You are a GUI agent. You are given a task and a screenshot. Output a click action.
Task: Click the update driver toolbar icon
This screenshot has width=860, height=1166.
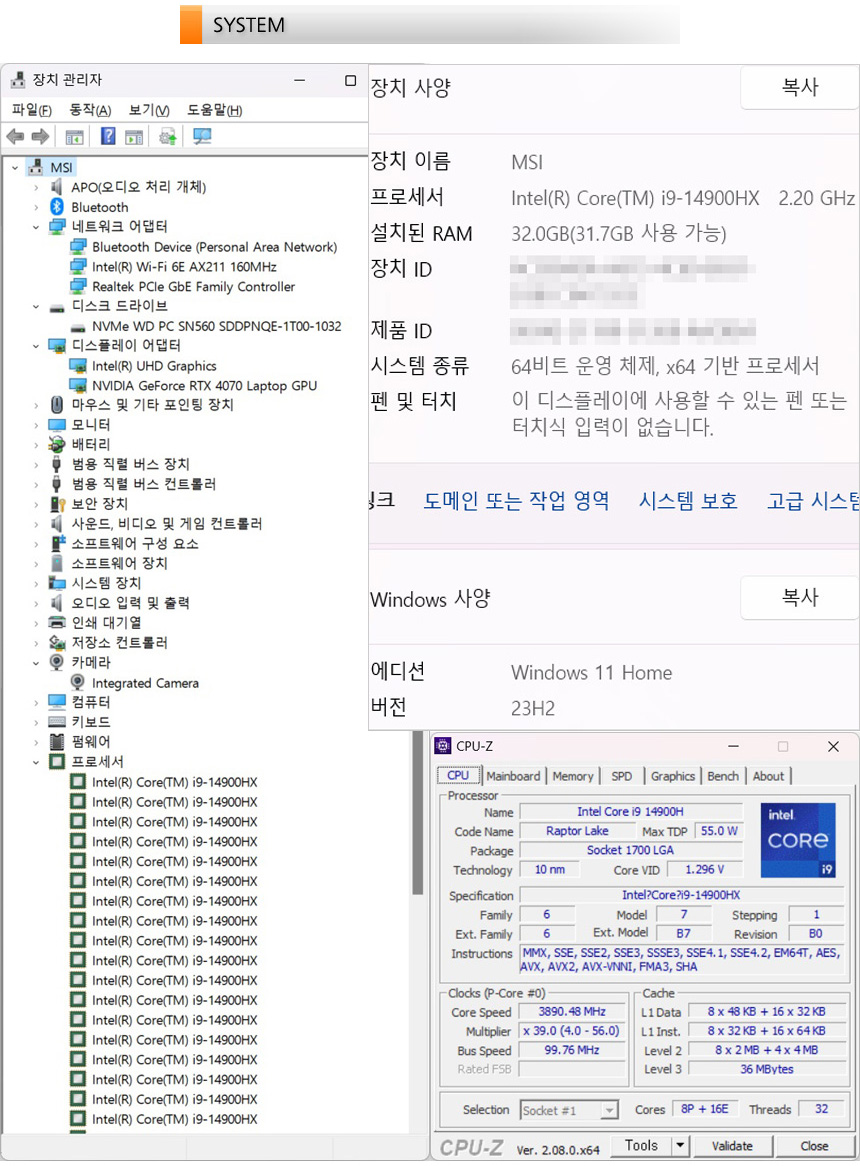pyautogui.click(x=168, y=137)
